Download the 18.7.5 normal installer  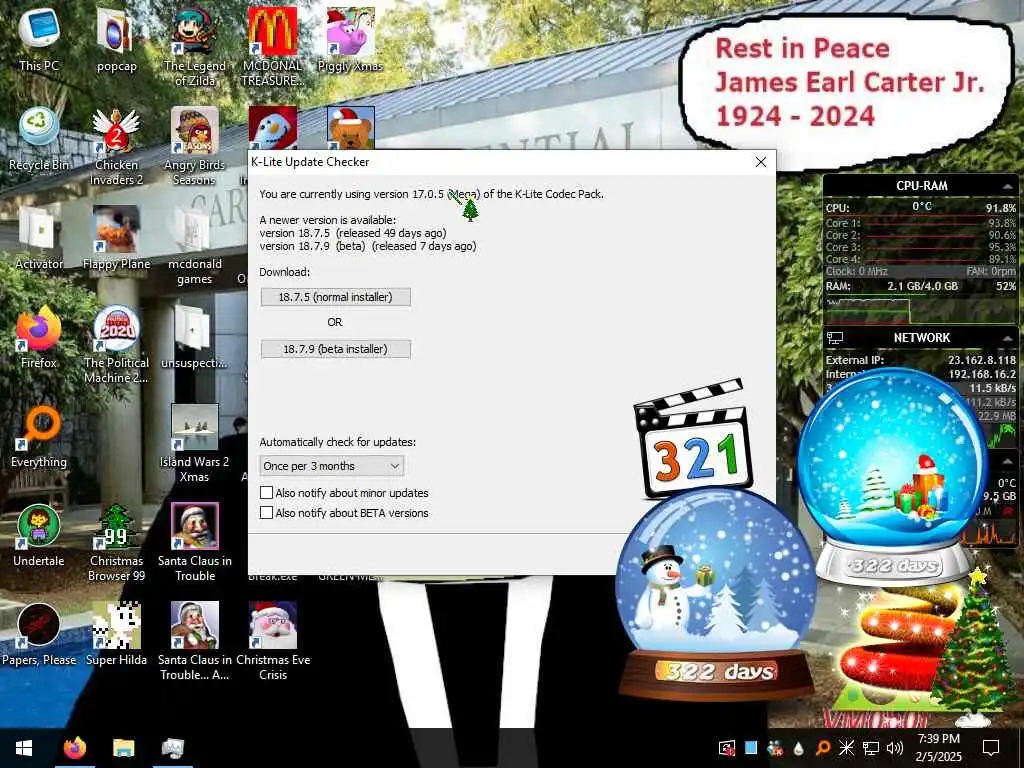click(x=336, y=297)
